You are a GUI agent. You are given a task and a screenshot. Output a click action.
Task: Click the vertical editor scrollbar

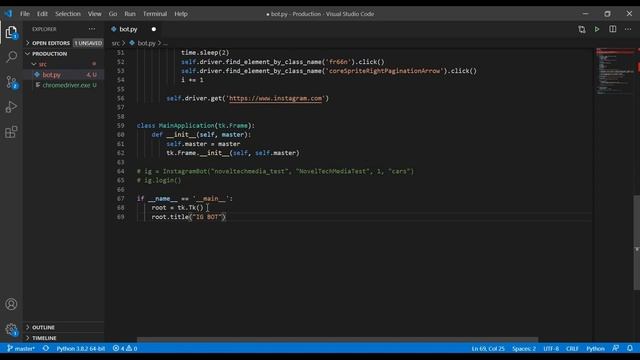point(636,243)
